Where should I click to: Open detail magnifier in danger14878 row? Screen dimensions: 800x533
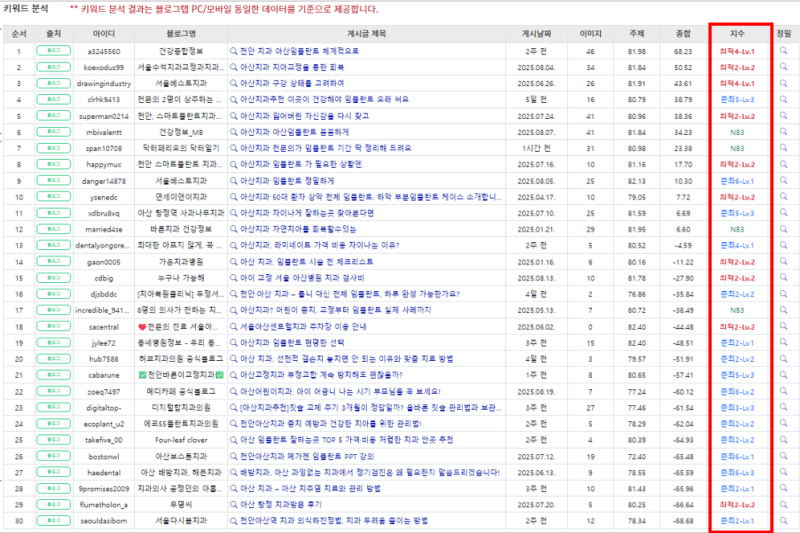pyautogui.click(x=783, y=181)
